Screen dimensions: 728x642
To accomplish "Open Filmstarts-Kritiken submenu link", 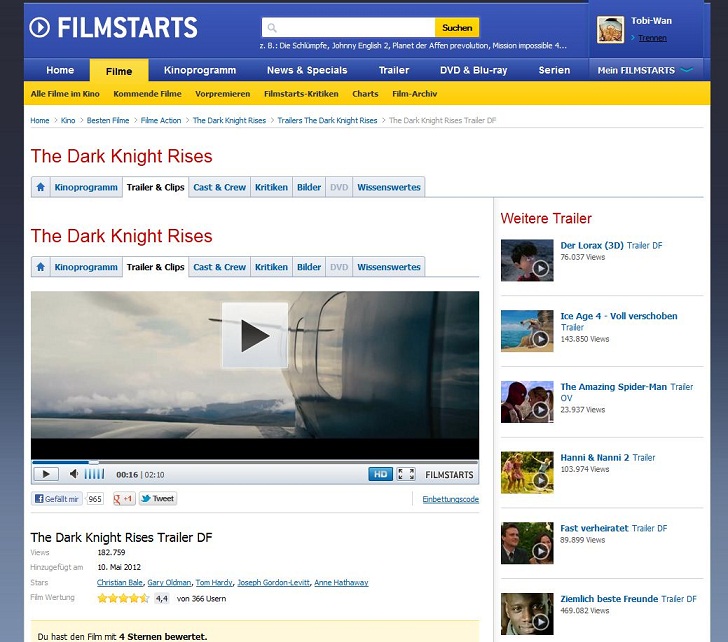I will [x=301, y=94].
